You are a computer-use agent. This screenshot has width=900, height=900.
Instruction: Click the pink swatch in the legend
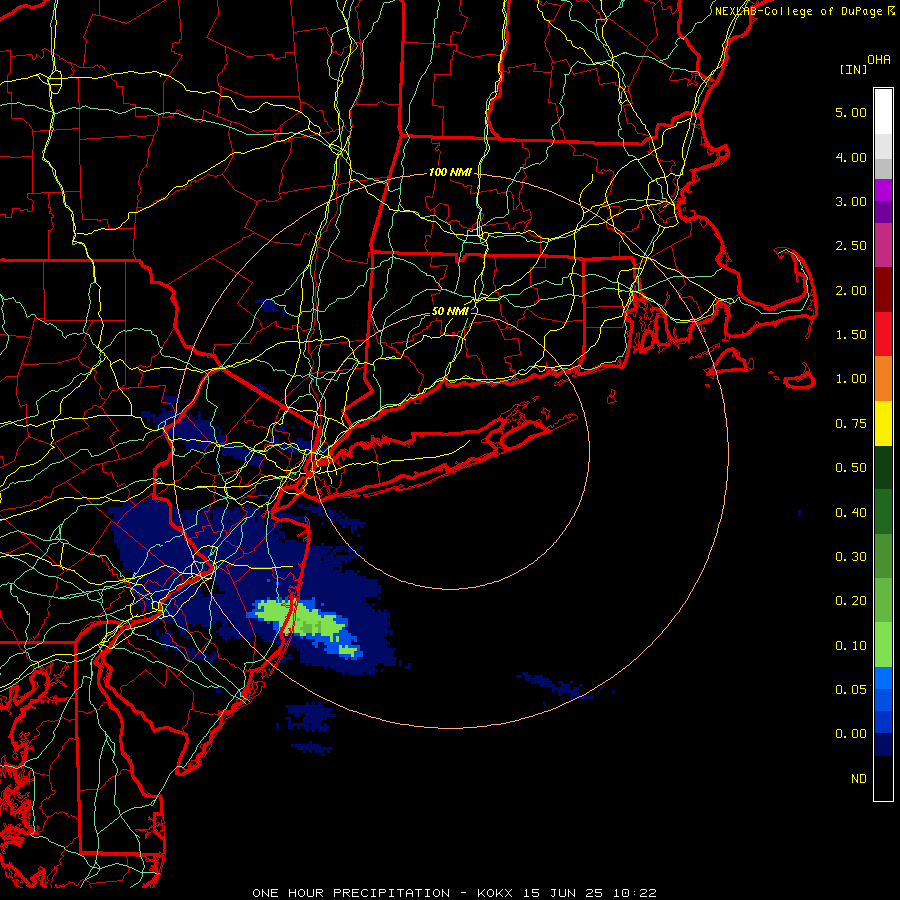pyautogui.click(x=883, y=245)
